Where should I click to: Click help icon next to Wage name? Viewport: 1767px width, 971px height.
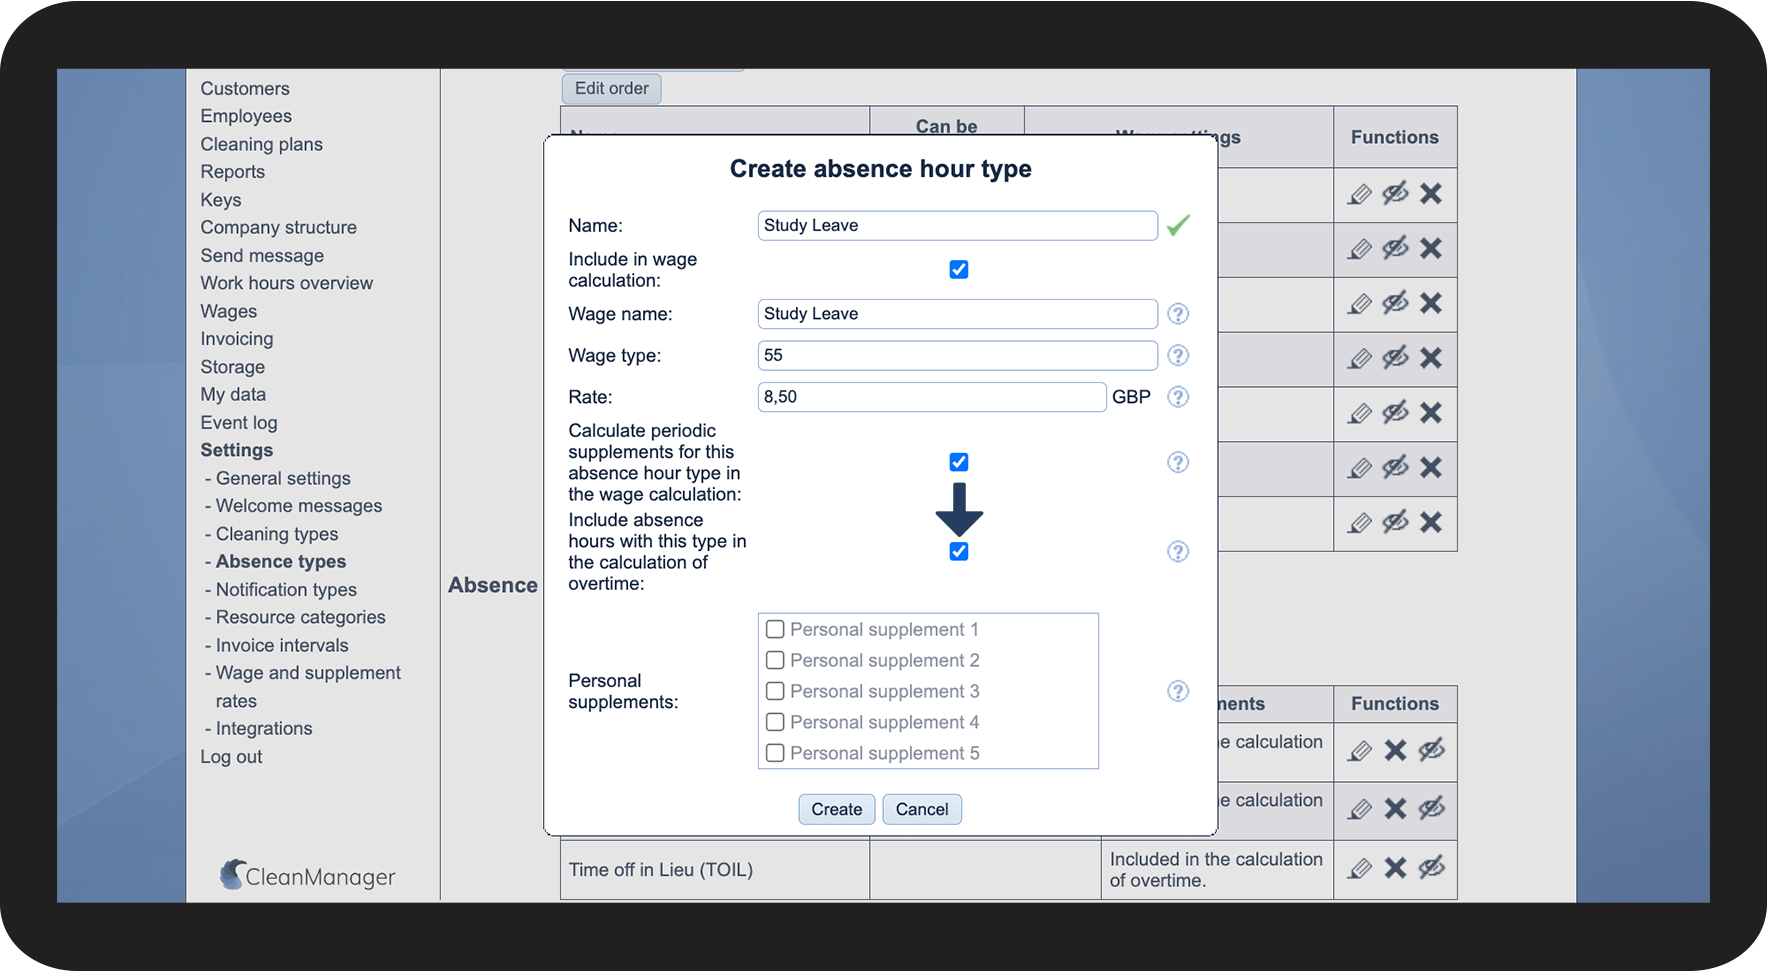[x=1178, y=314]
